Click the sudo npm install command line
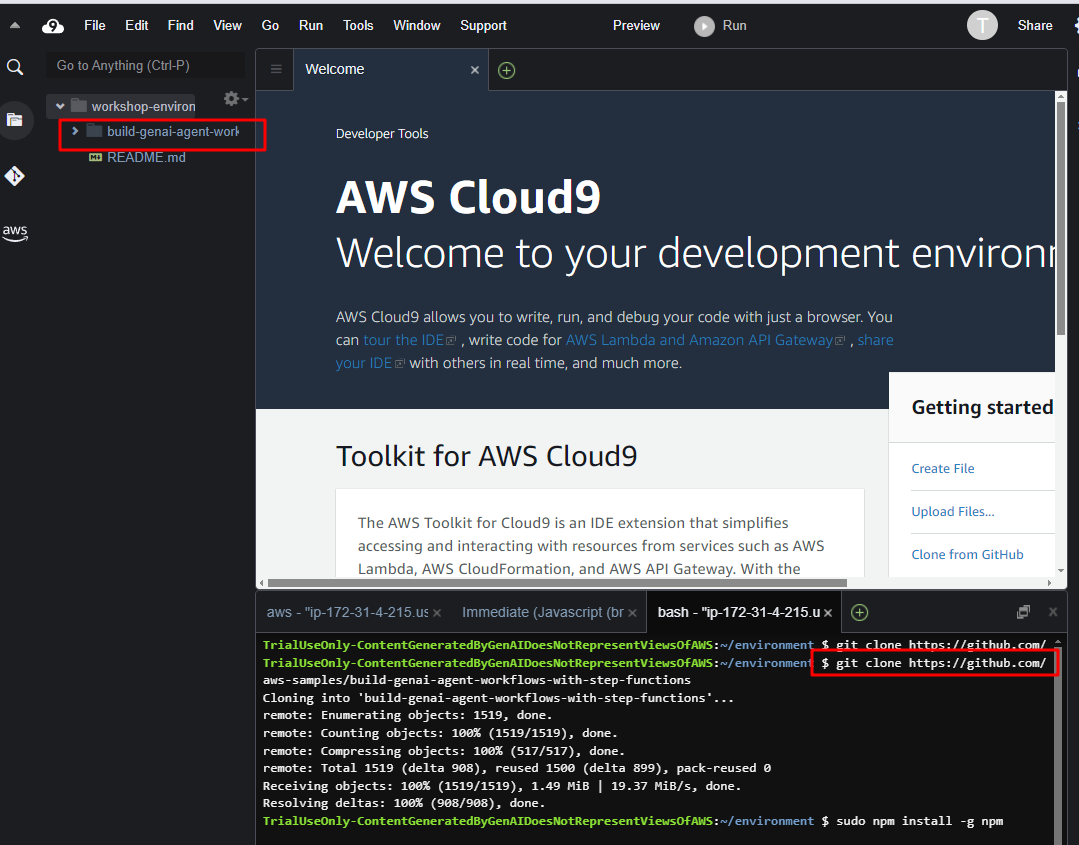 pos(919,821)
